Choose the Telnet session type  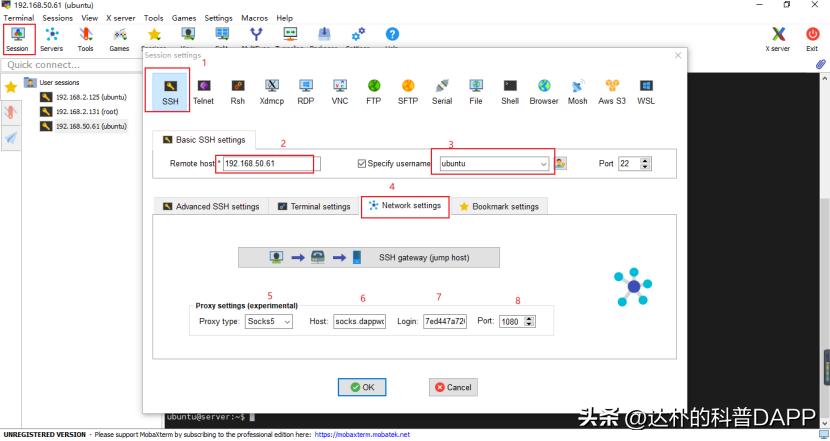[203, 92]
